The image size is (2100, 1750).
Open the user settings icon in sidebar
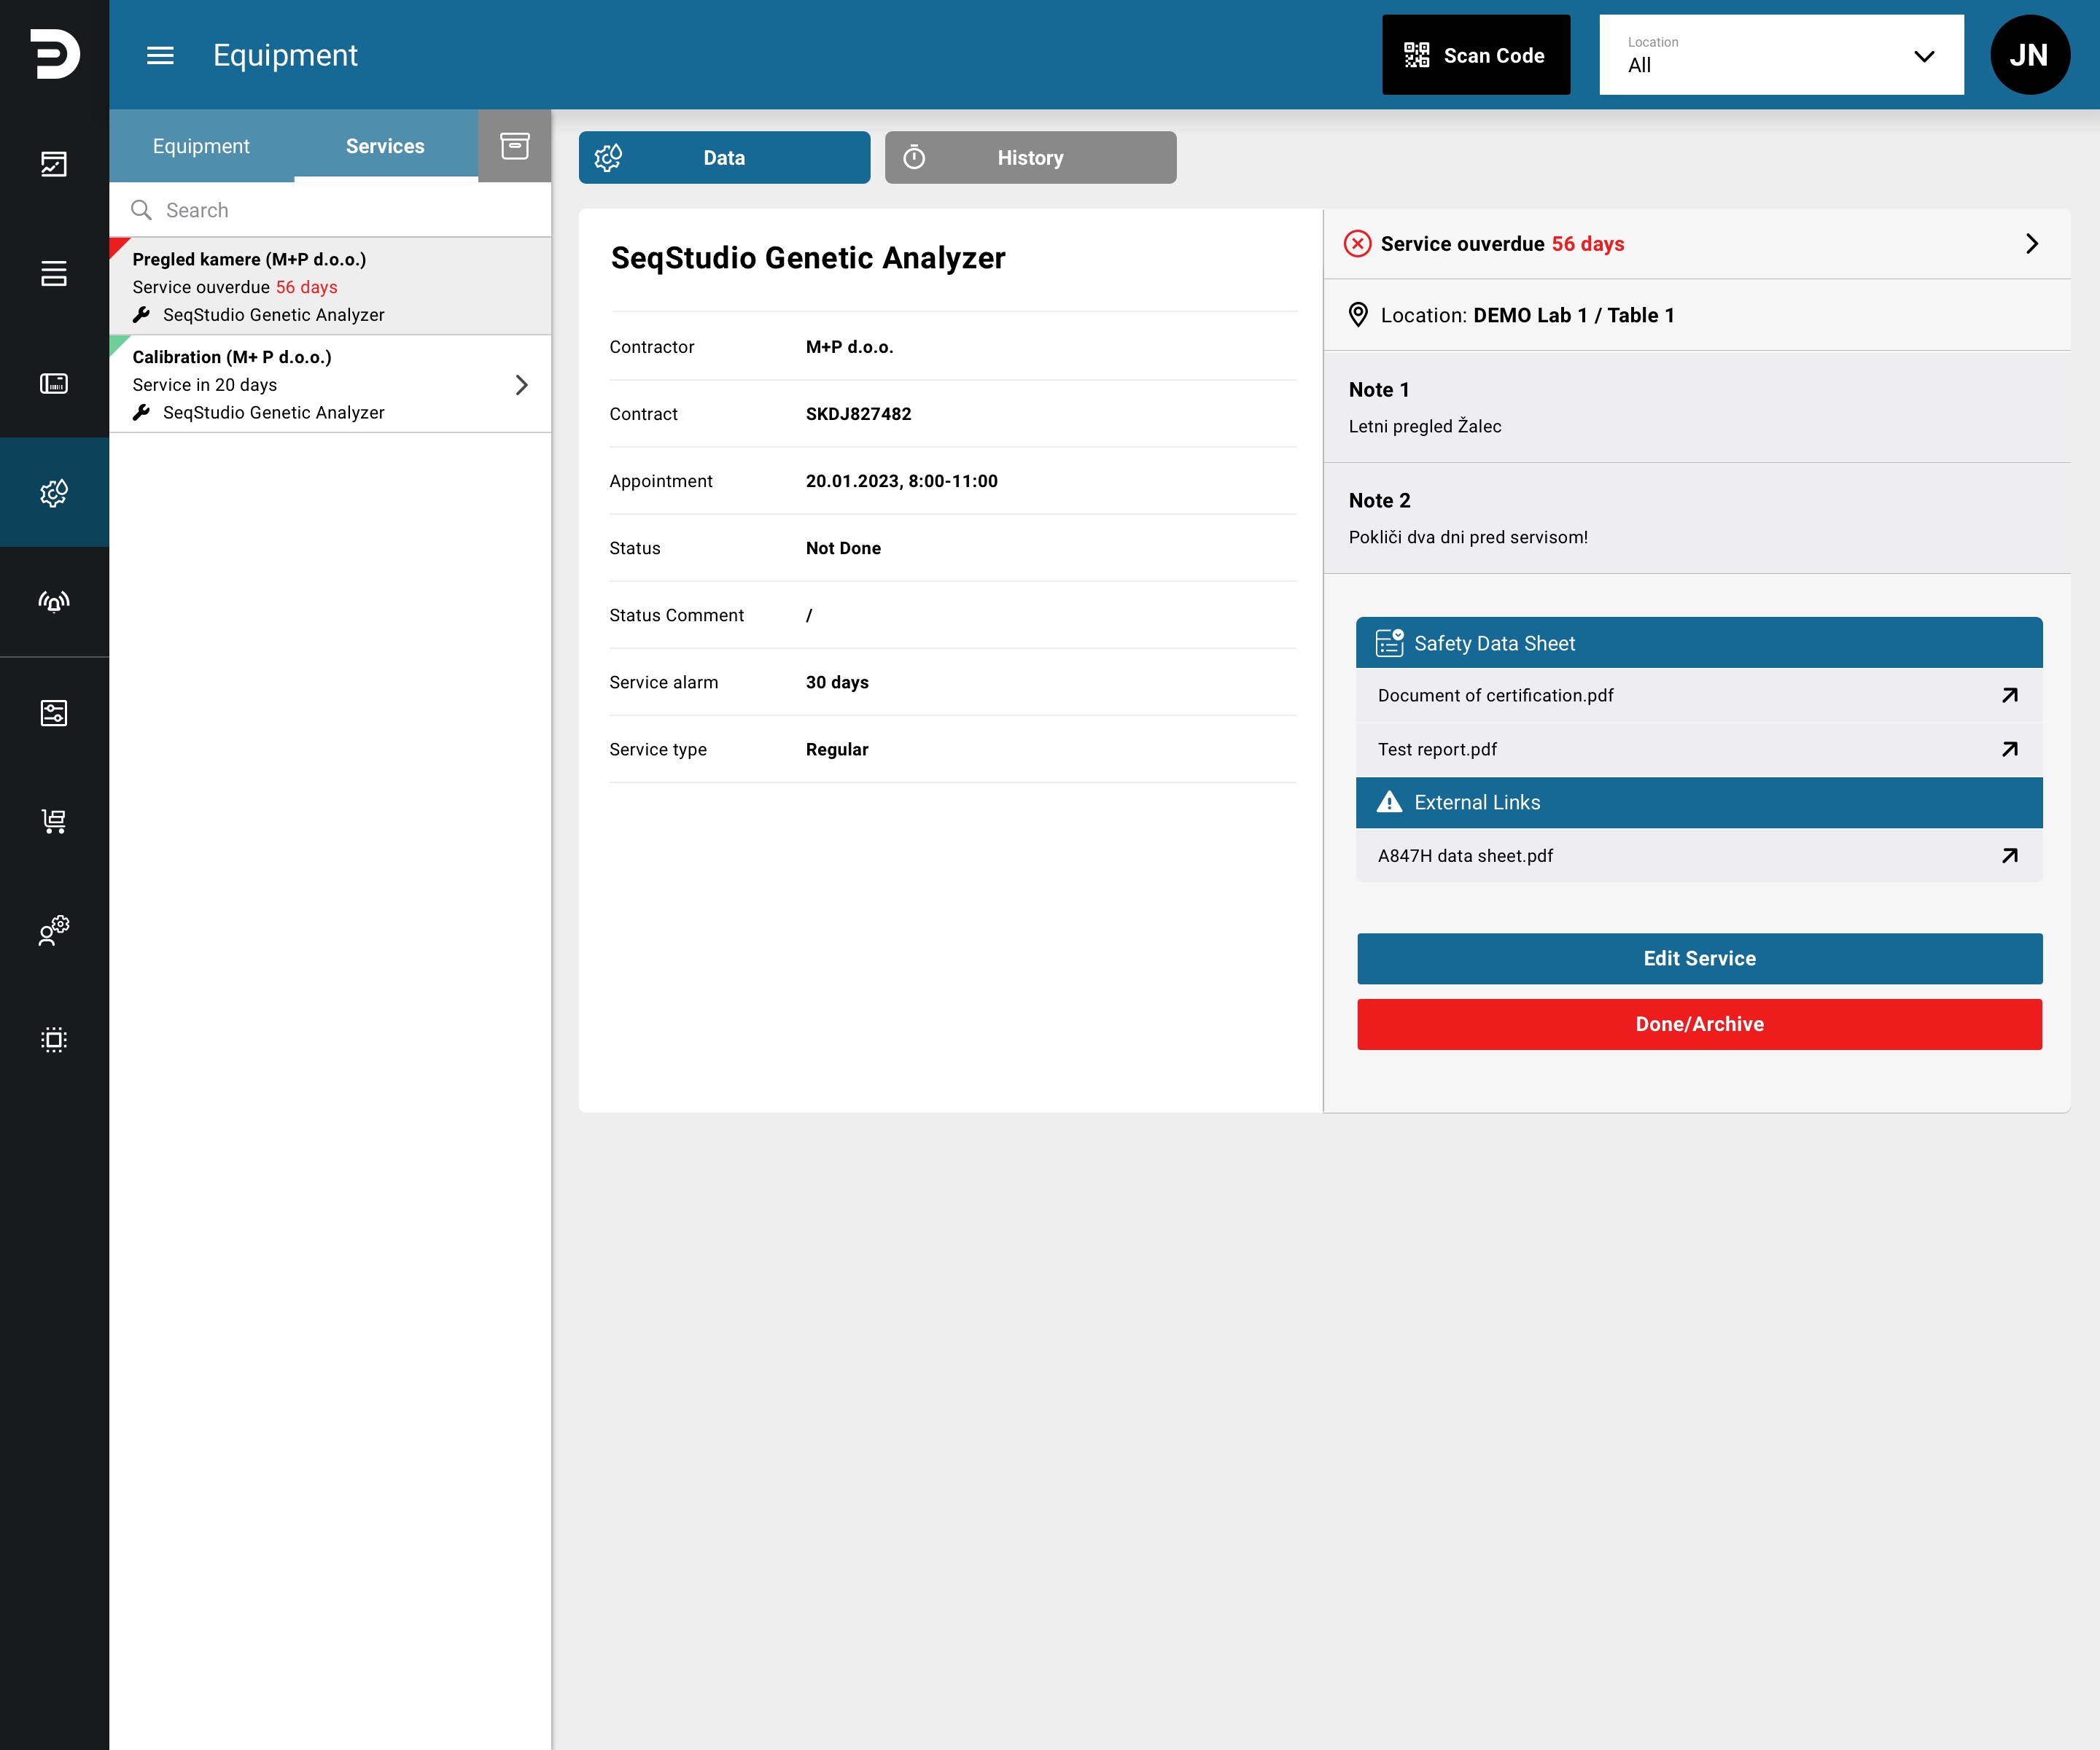(54, 930)
